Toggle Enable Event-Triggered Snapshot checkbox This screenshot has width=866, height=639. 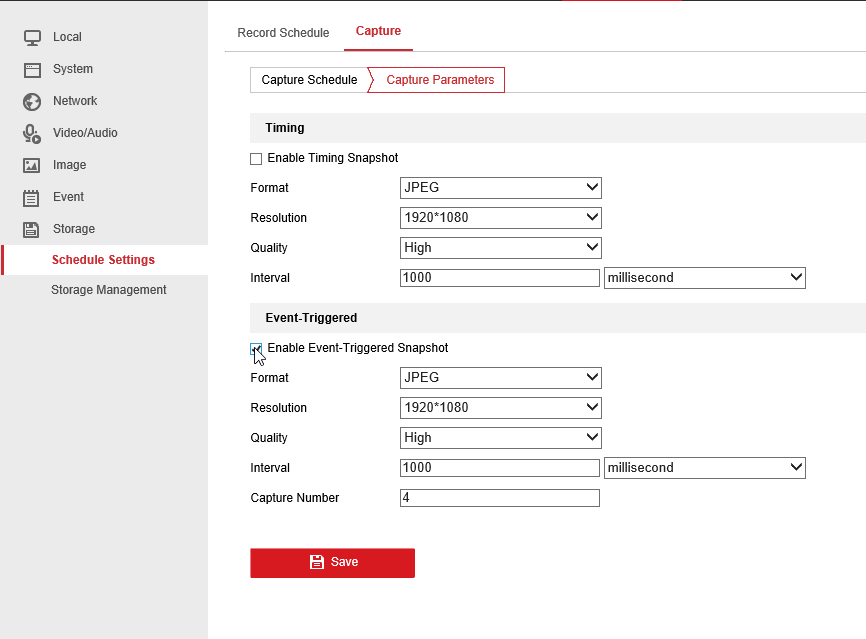point(256,349)
